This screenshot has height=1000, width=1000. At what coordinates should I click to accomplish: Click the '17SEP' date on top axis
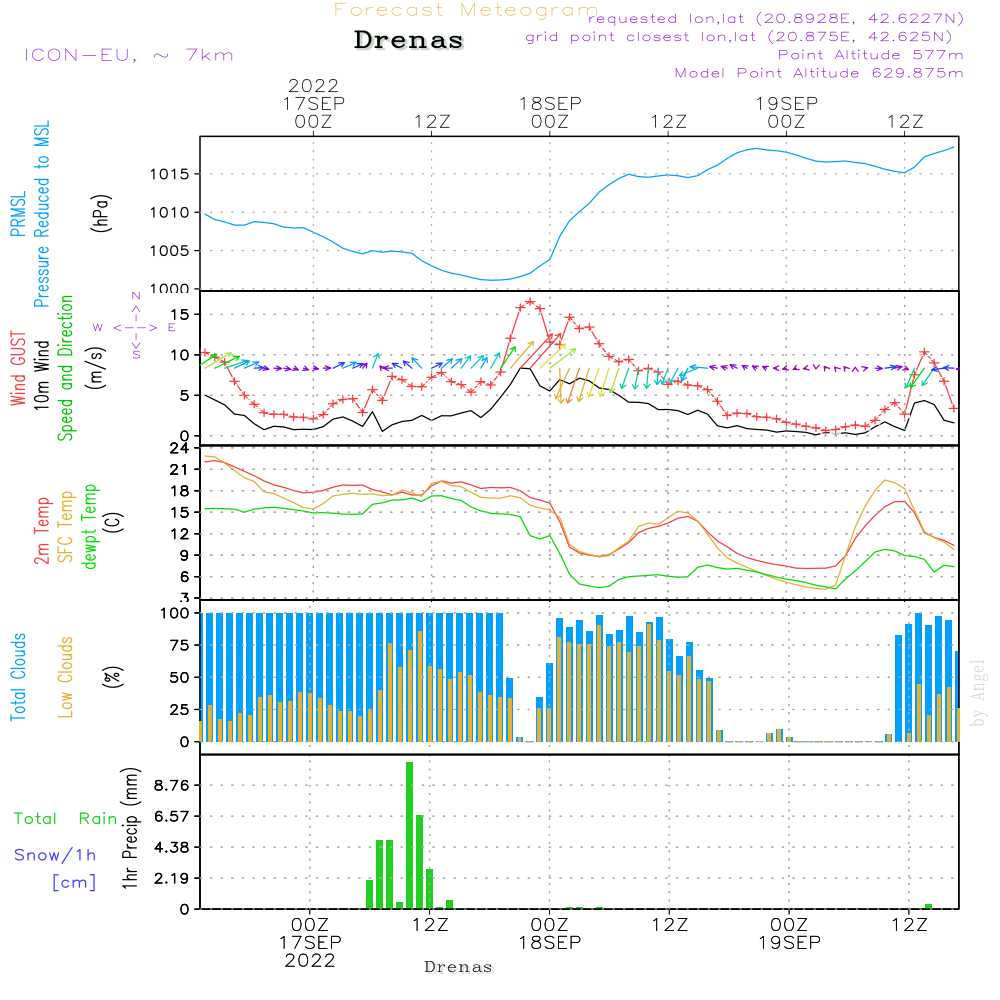[x=313, y=103]
